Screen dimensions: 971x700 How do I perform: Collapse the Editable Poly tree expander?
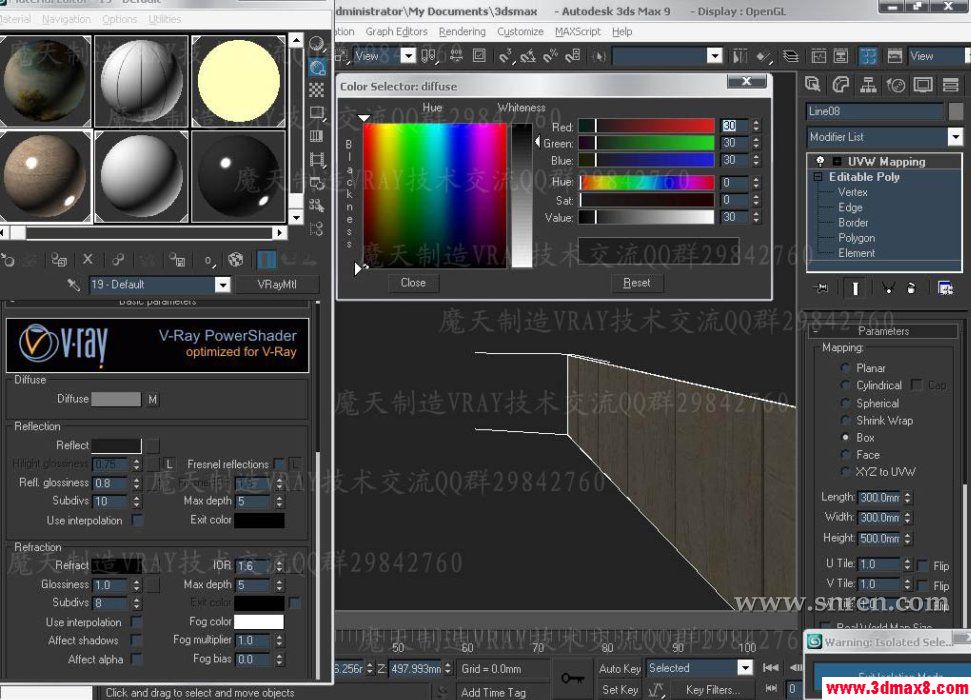[818, 177]
